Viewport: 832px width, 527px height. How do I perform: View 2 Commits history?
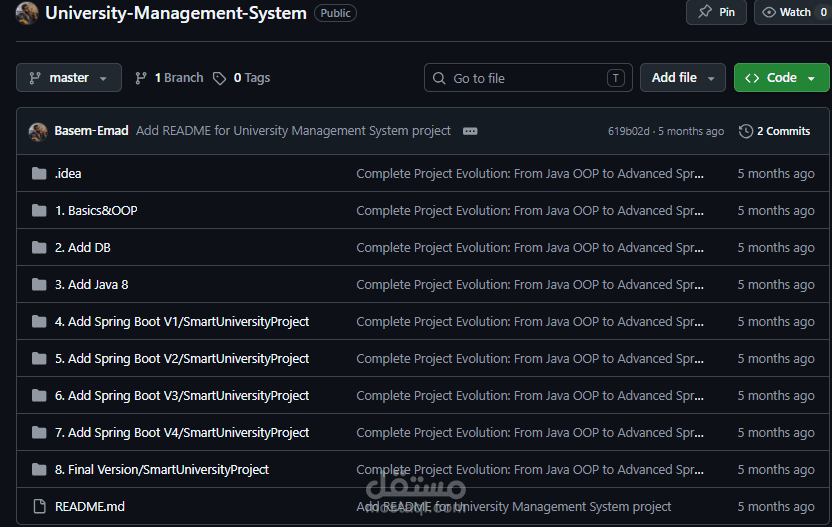(775, 131)
